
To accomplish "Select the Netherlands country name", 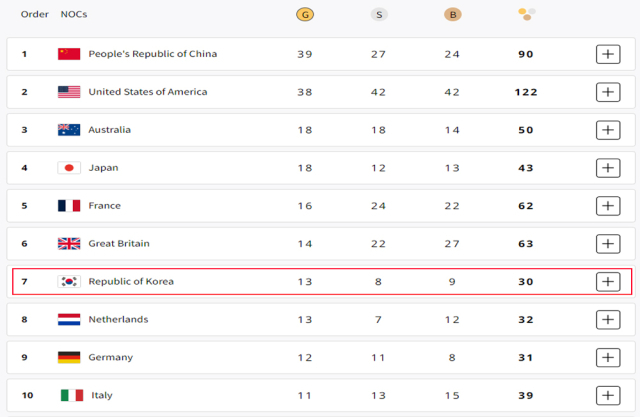I will point(118,319).
